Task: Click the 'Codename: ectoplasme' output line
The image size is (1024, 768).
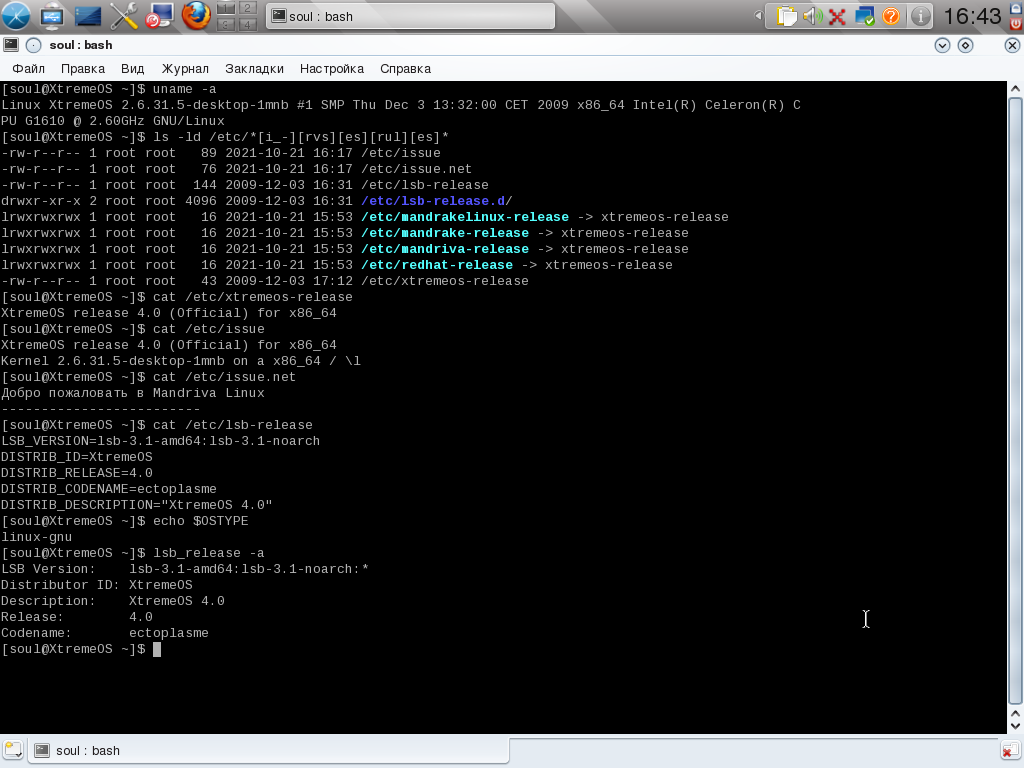Action: pos(104,633)
